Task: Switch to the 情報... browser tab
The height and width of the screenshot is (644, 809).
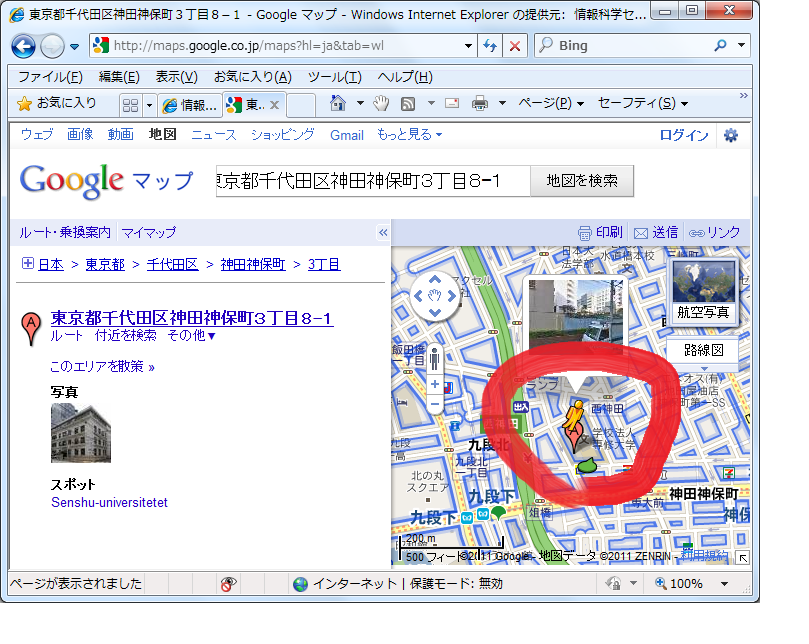Action: (x=190, y=105)
